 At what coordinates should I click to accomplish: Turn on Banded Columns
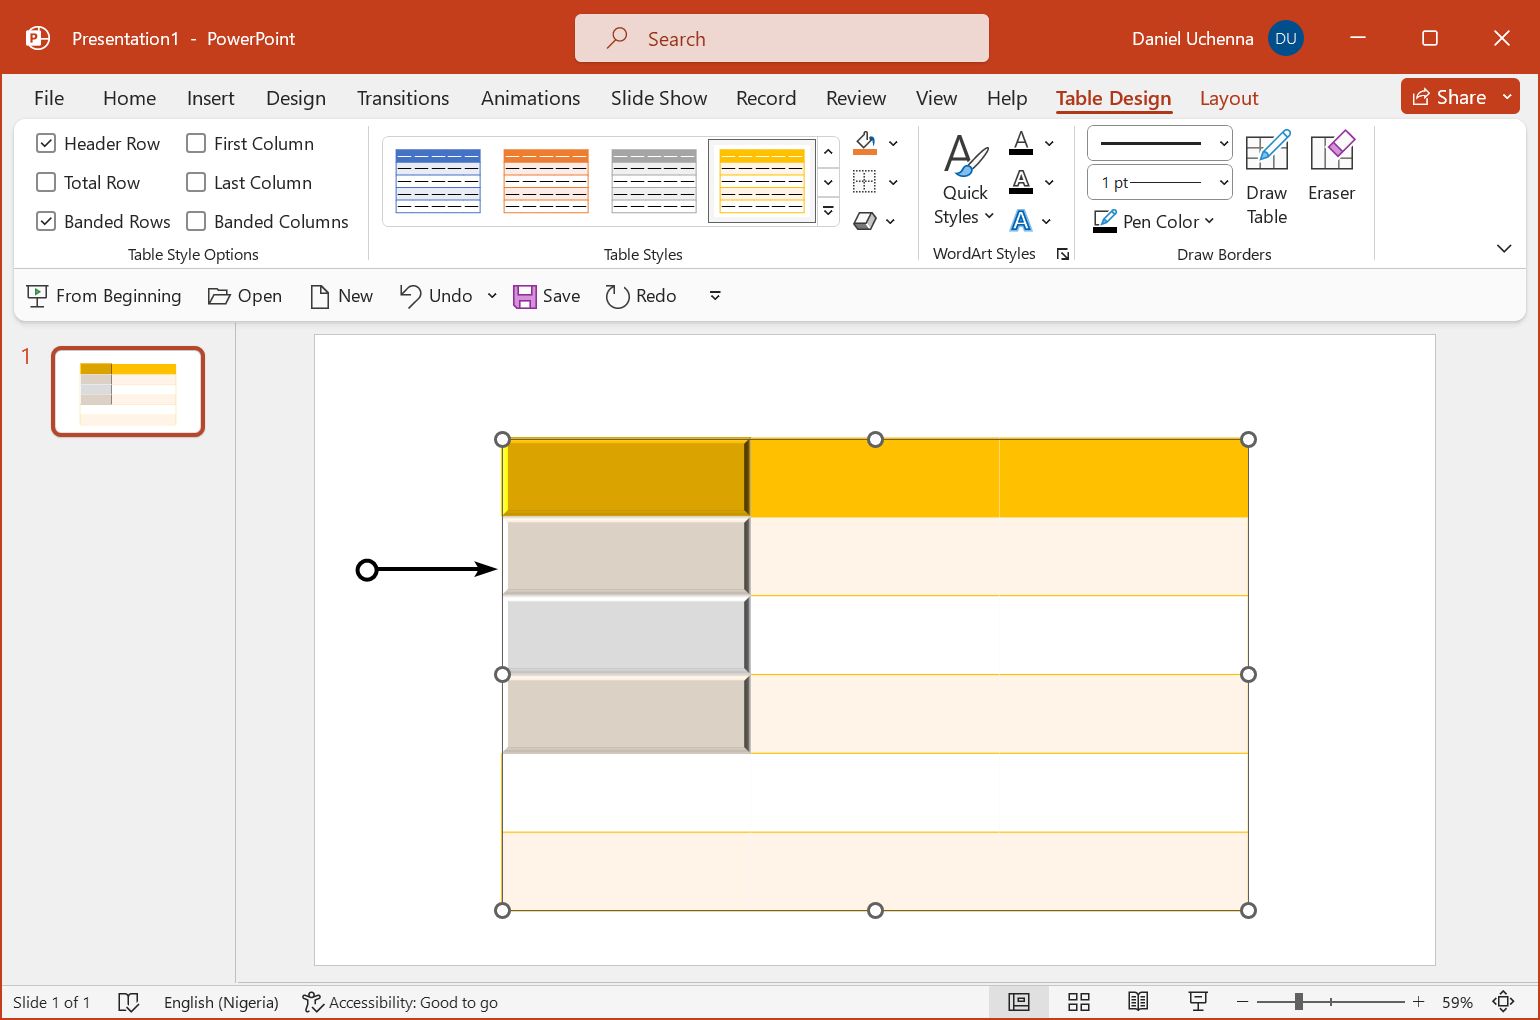[x=197, y=222]
